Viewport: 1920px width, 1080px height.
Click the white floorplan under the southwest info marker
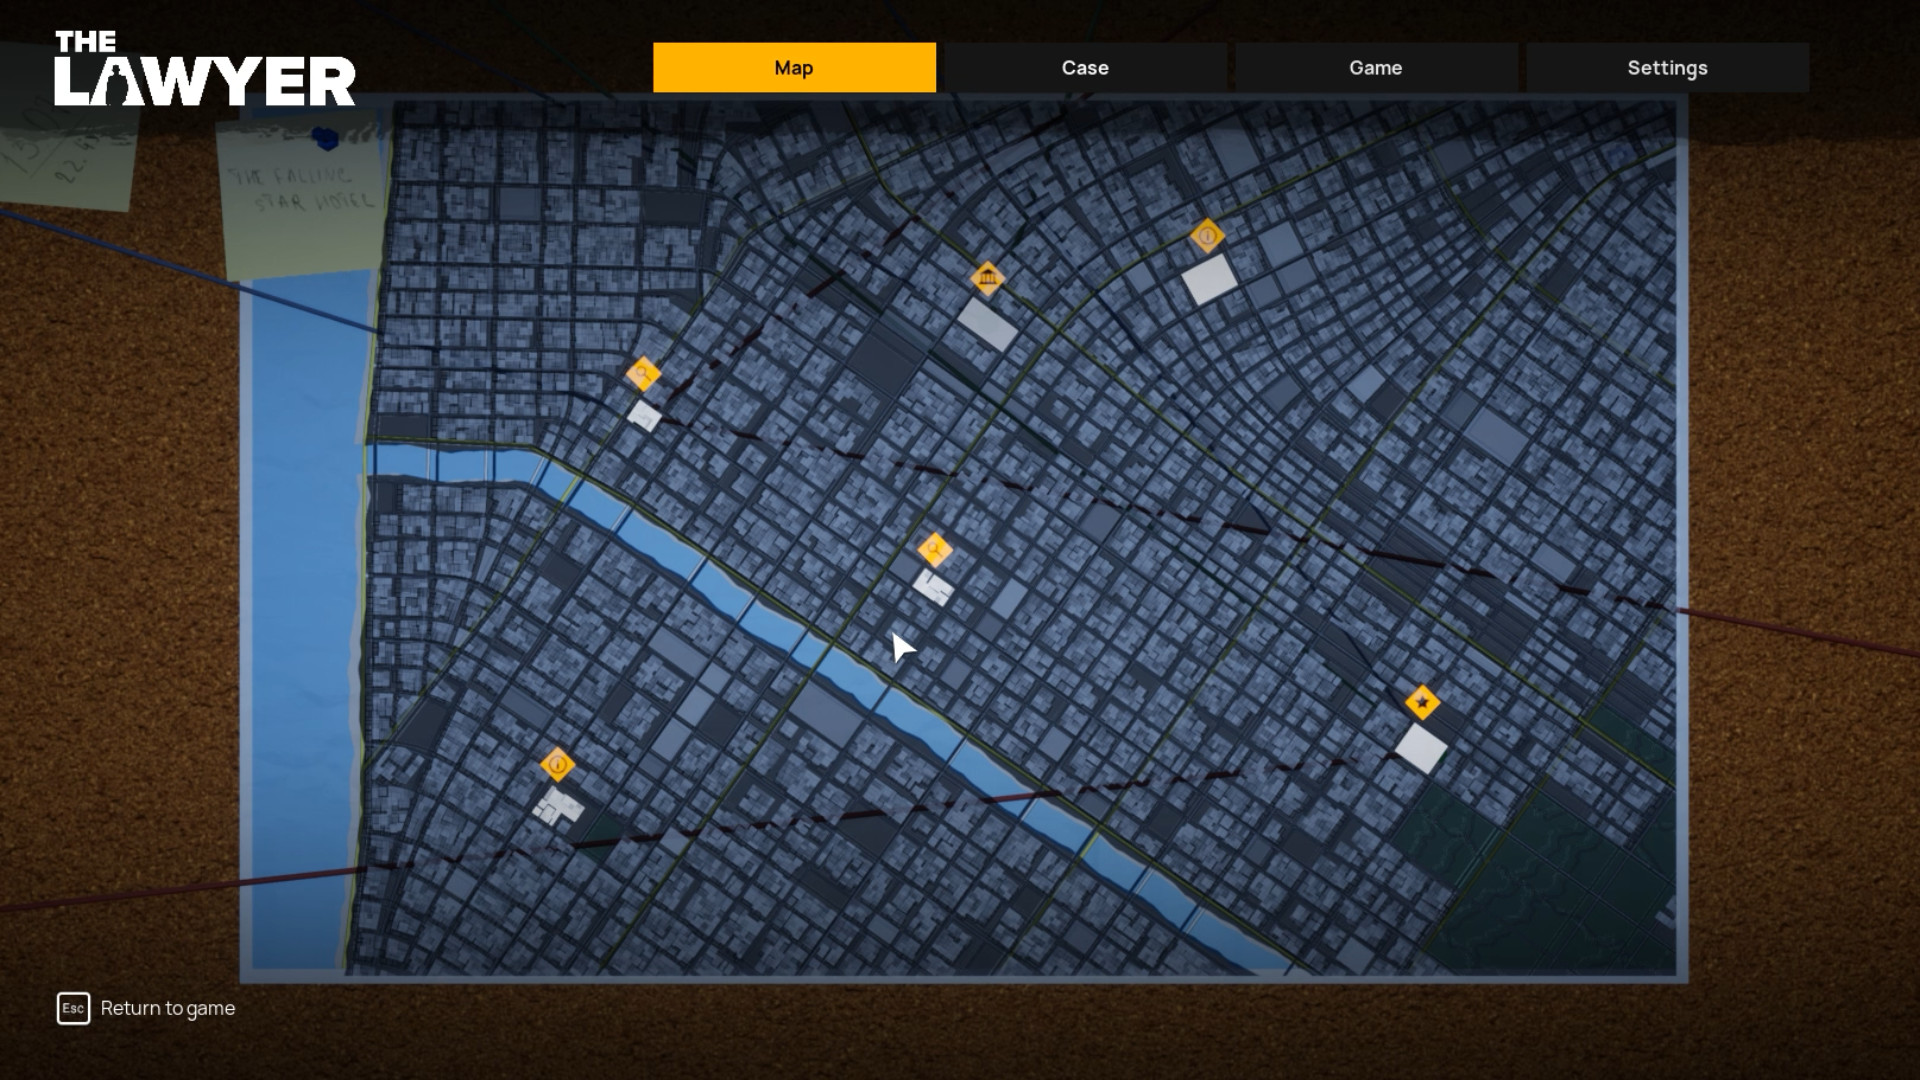[x=559, y=807]
